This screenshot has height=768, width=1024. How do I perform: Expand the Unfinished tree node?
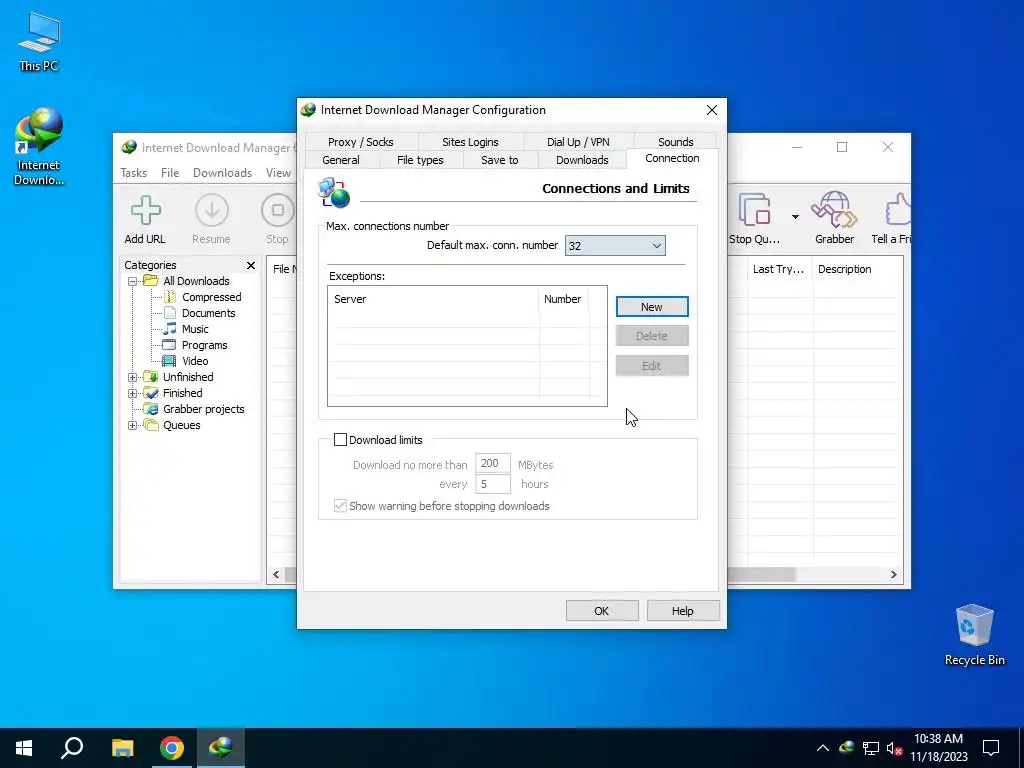click(133, 377)
